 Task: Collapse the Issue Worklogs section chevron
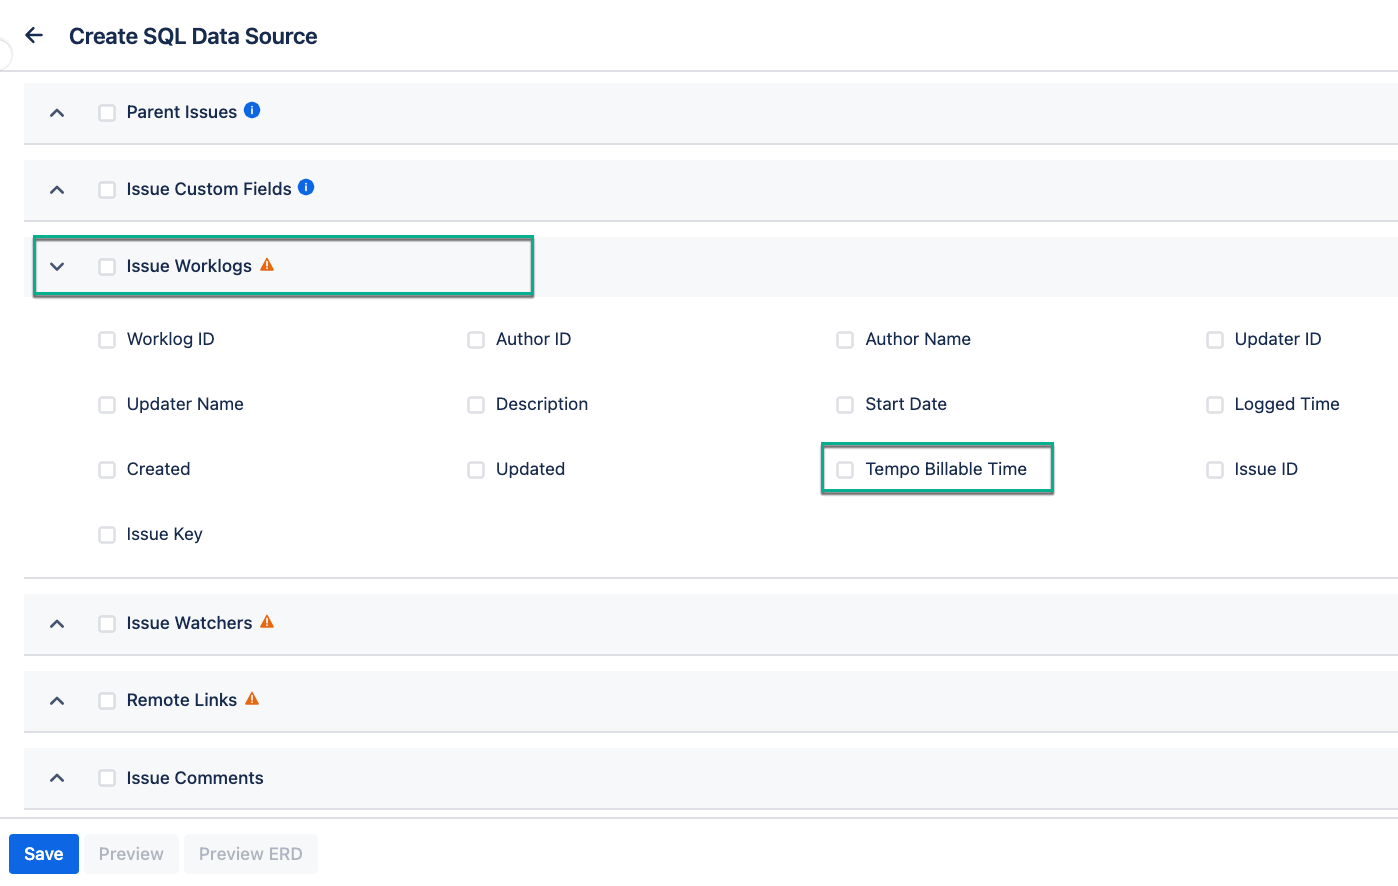click(x=57, y=267)
